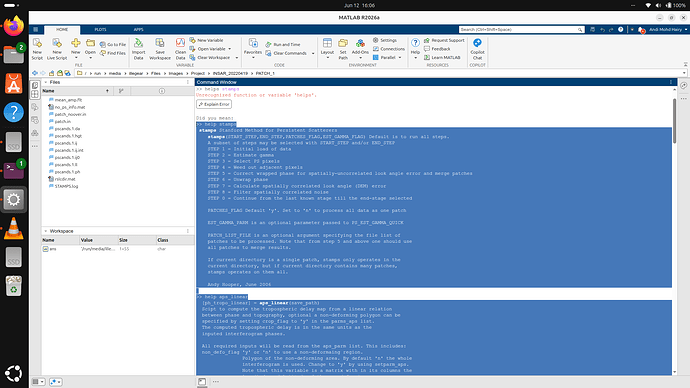Open Set Path dialog
The width and height of the screenshot is (690, 388).
click(x=343, y=49)
